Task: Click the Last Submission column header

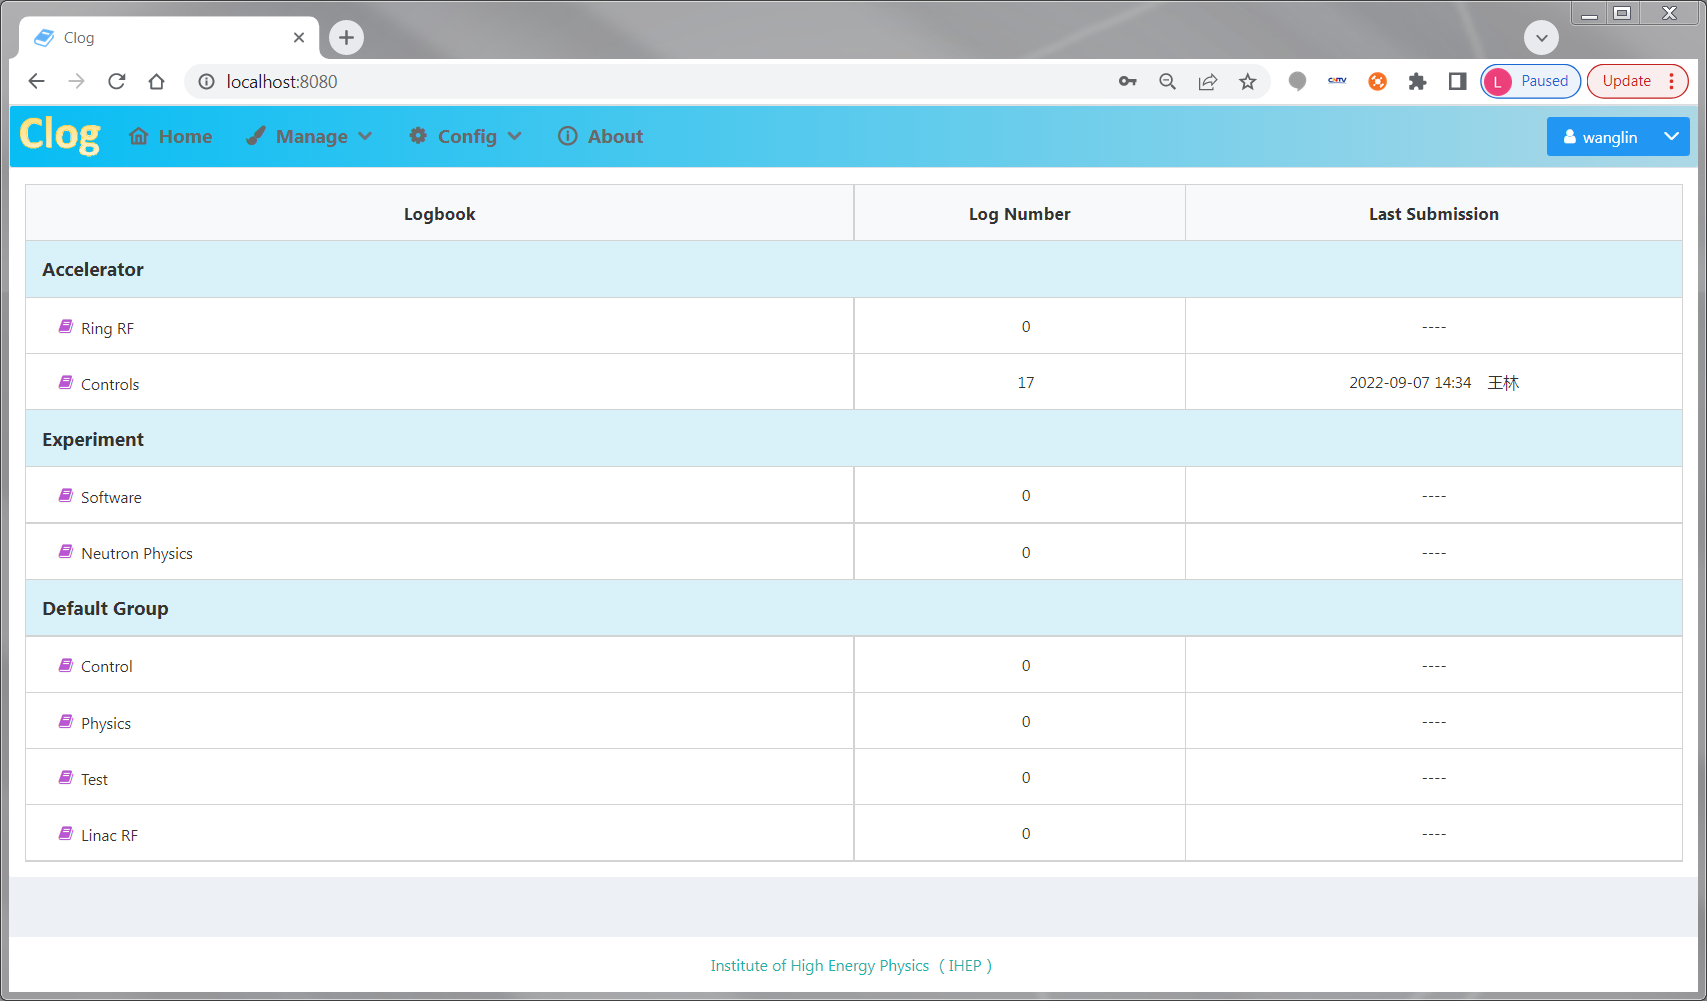Action: tap(1433, 214)
